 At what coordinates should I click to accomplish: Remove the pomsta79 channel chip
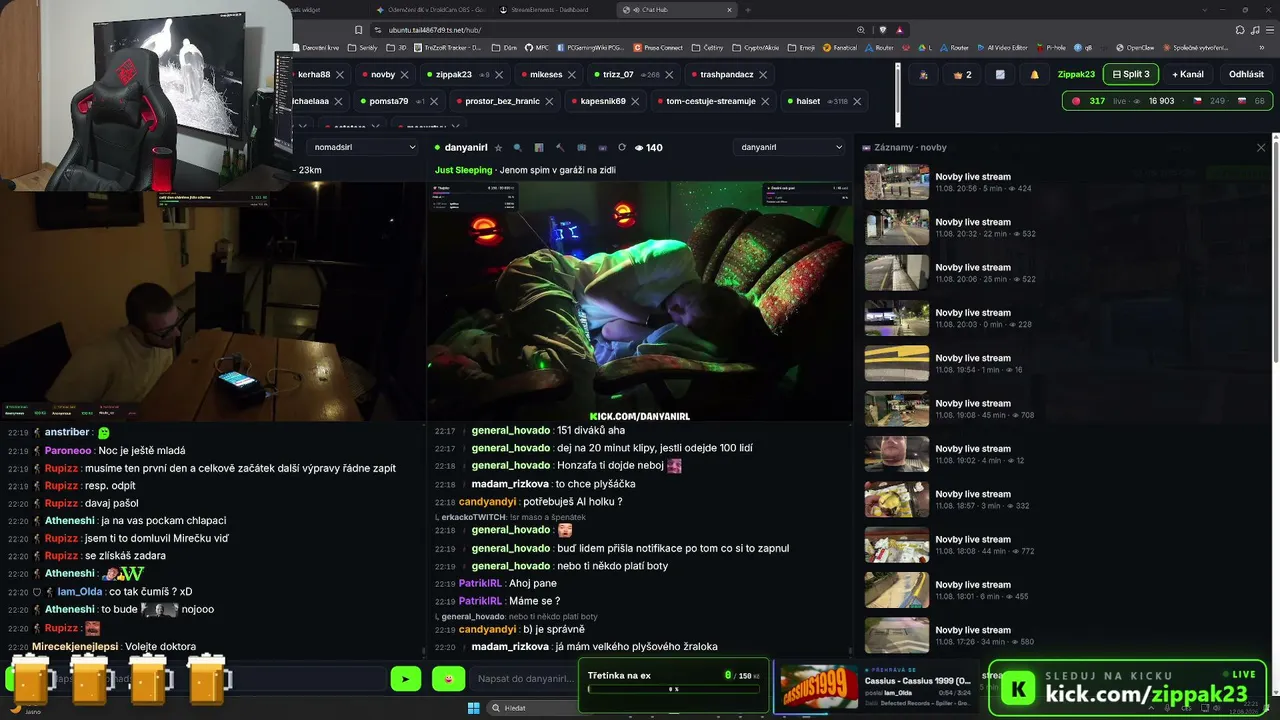click(435, 101)
